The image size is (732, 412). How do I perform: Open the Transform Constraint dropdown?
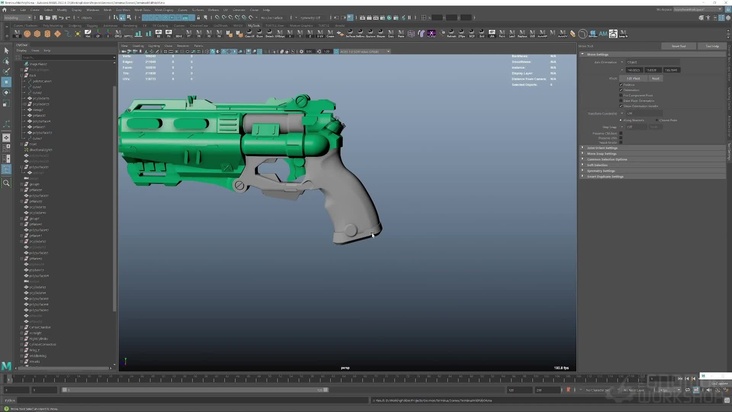click(x=644, y=113)
